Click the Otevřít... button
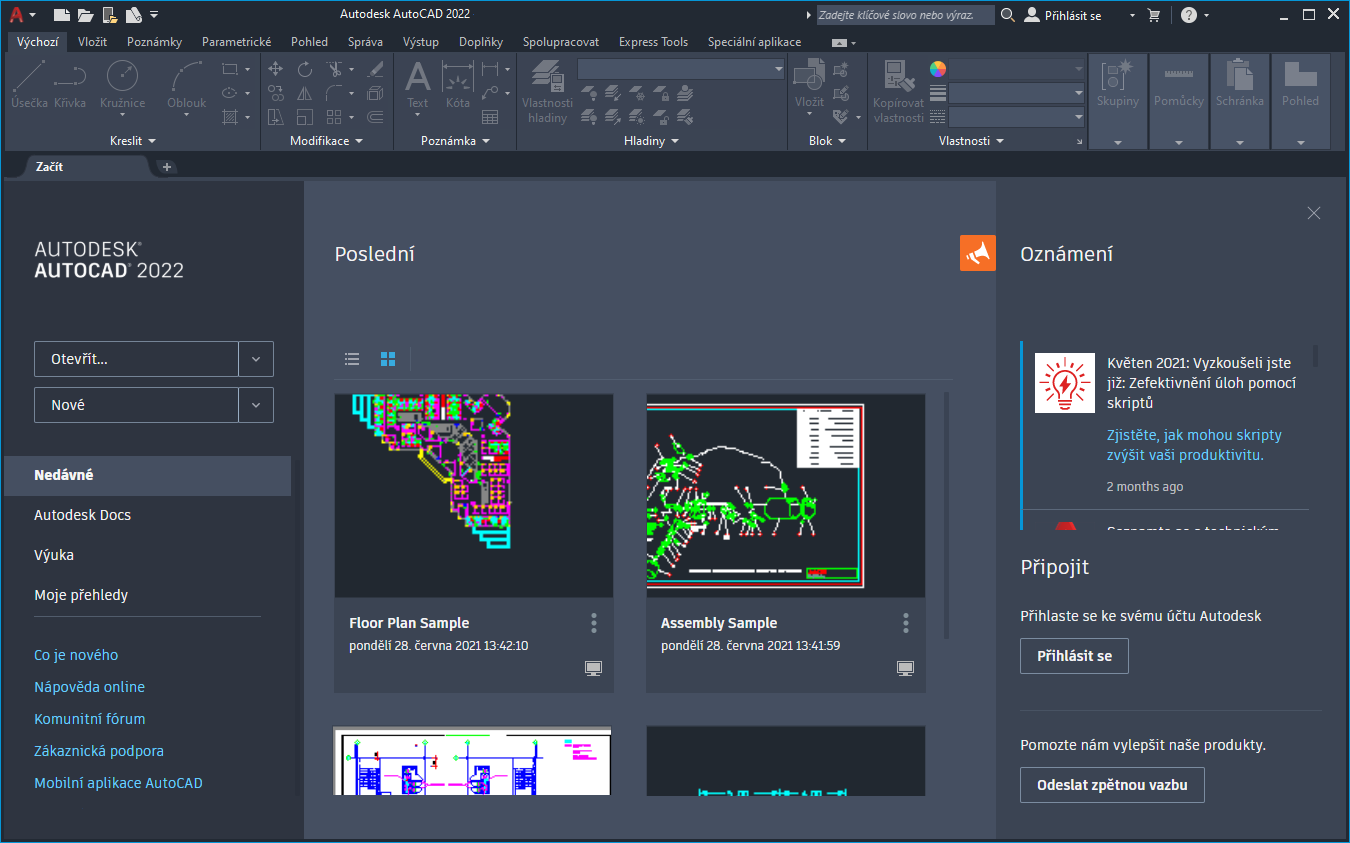The width and height of the screenshot is (1350, 843). [137, 359]
